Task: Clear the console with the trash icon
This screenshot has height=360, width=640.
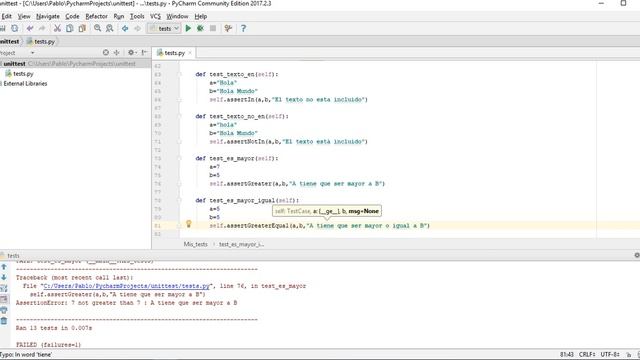Action: tap(4, 321)
